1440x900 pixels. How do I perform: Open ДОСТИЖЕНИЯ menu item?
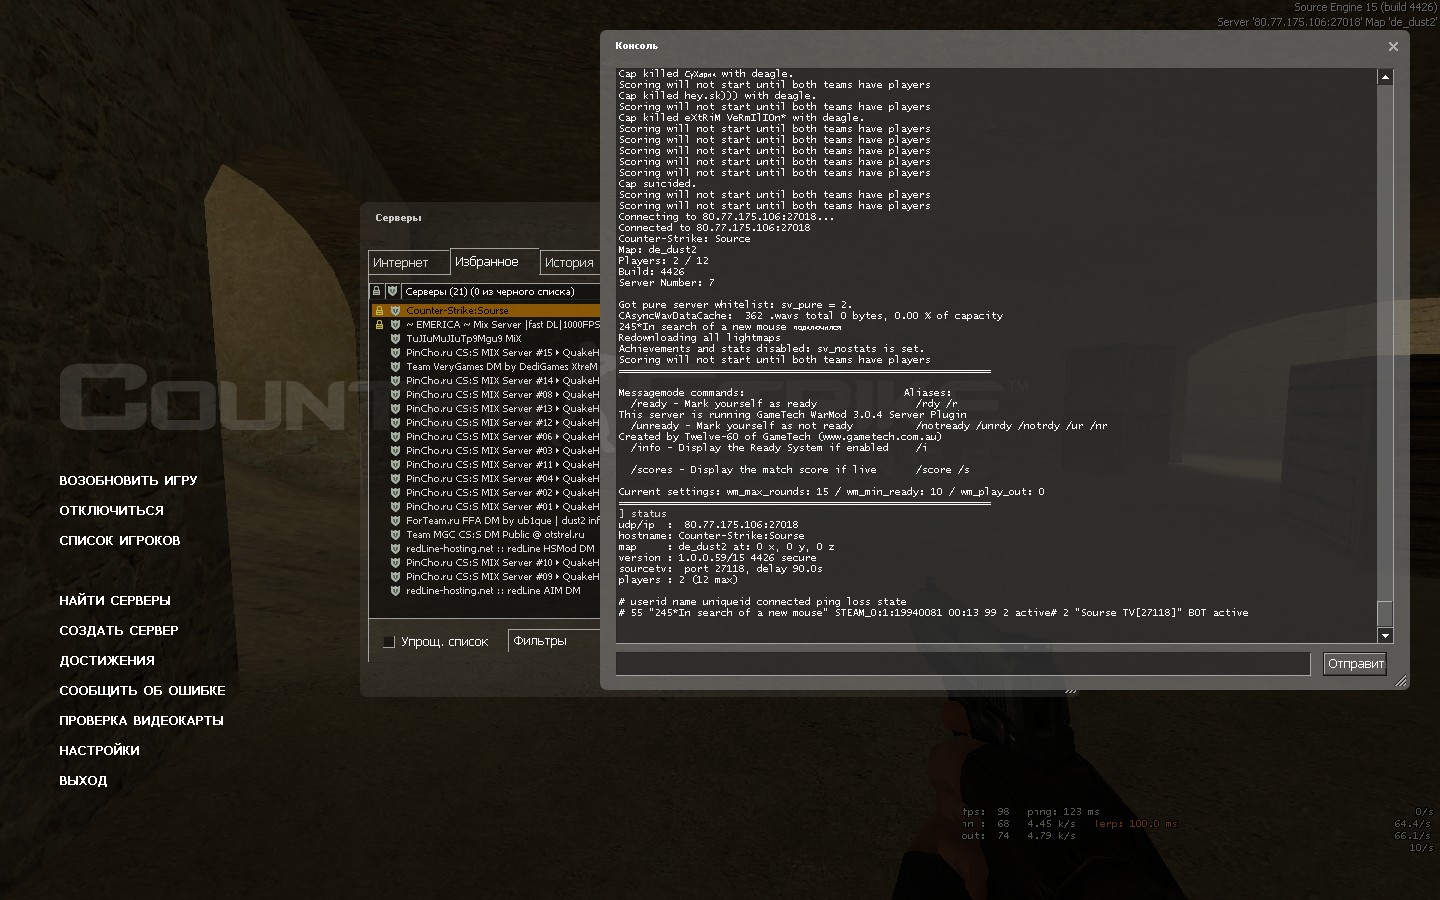107,661
